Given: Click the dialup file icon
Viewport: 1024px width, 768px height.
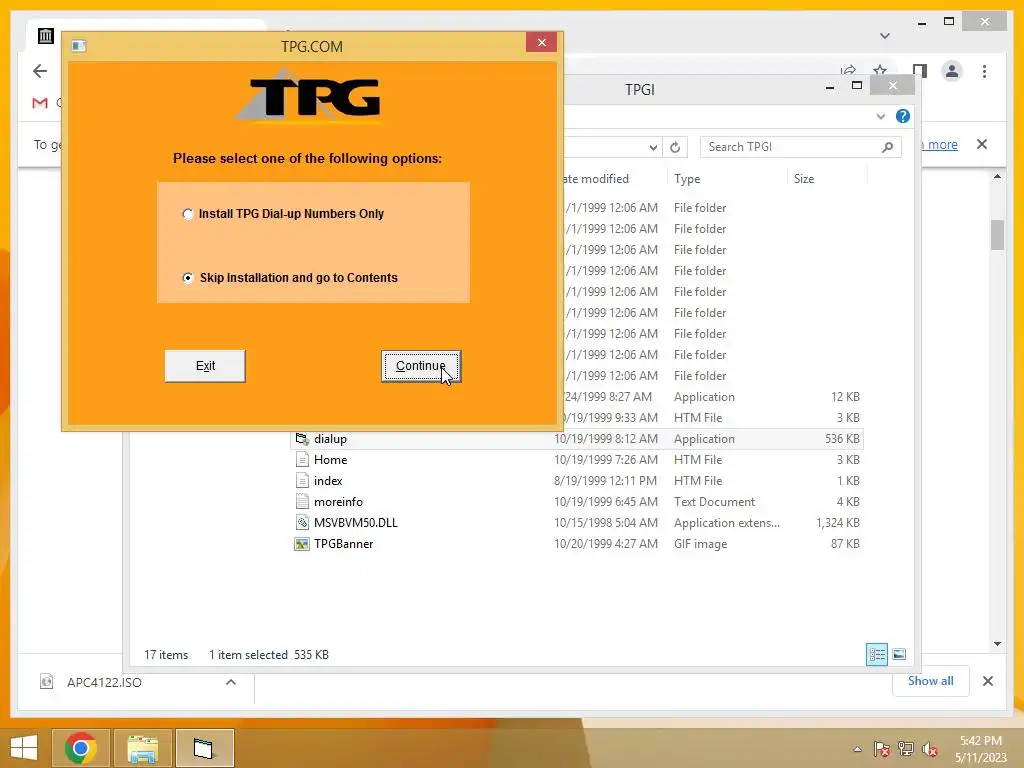Looking at the screenshot, I should (x=302, y=439).
